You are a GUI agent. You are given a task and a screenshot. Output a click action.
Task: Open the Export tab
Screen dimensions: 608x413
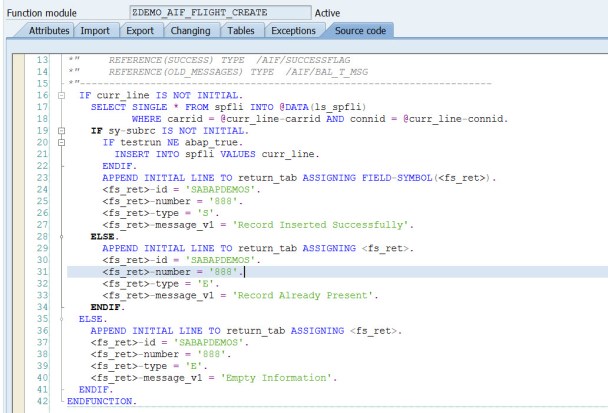(140, 32)
